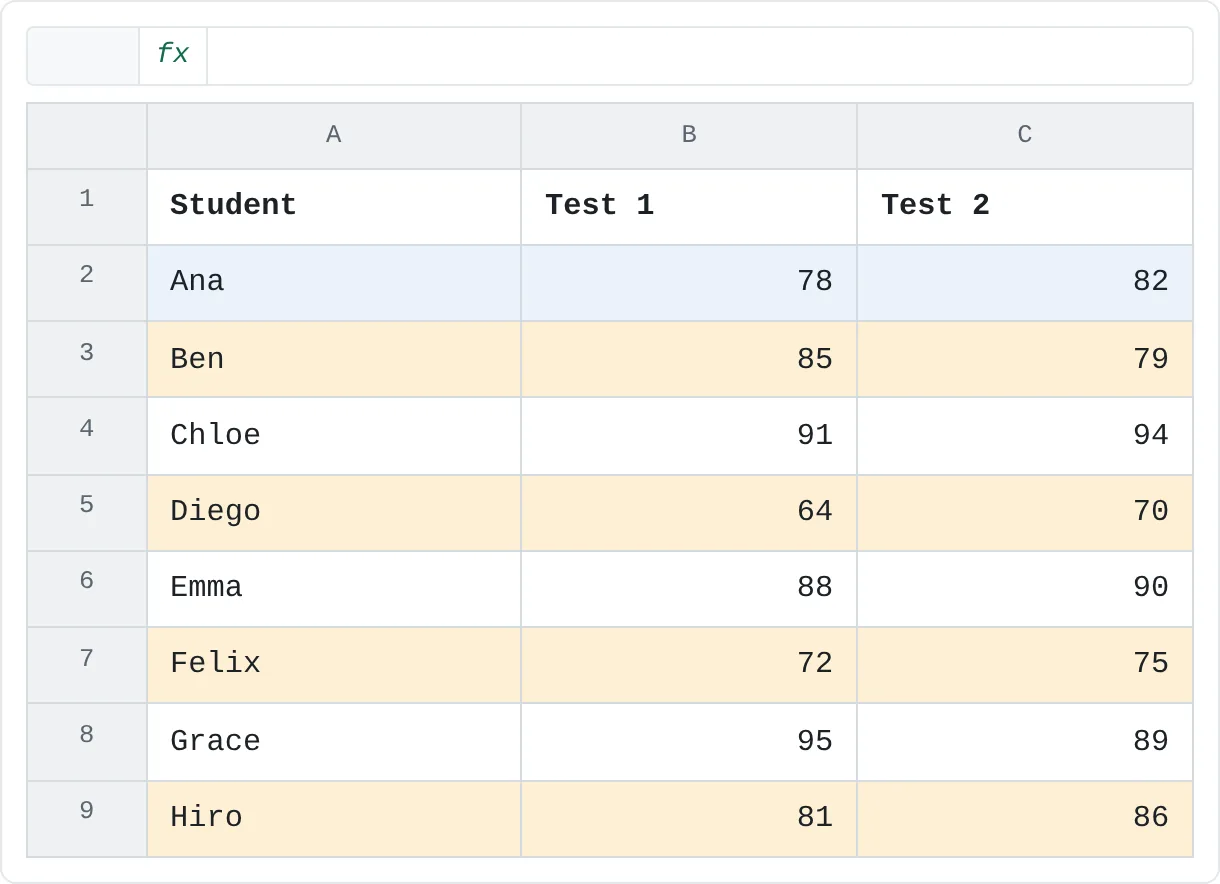Screen dimensions: 1220x884
Task: Click Emma's Test 2 score 90
Action: 1025,589
